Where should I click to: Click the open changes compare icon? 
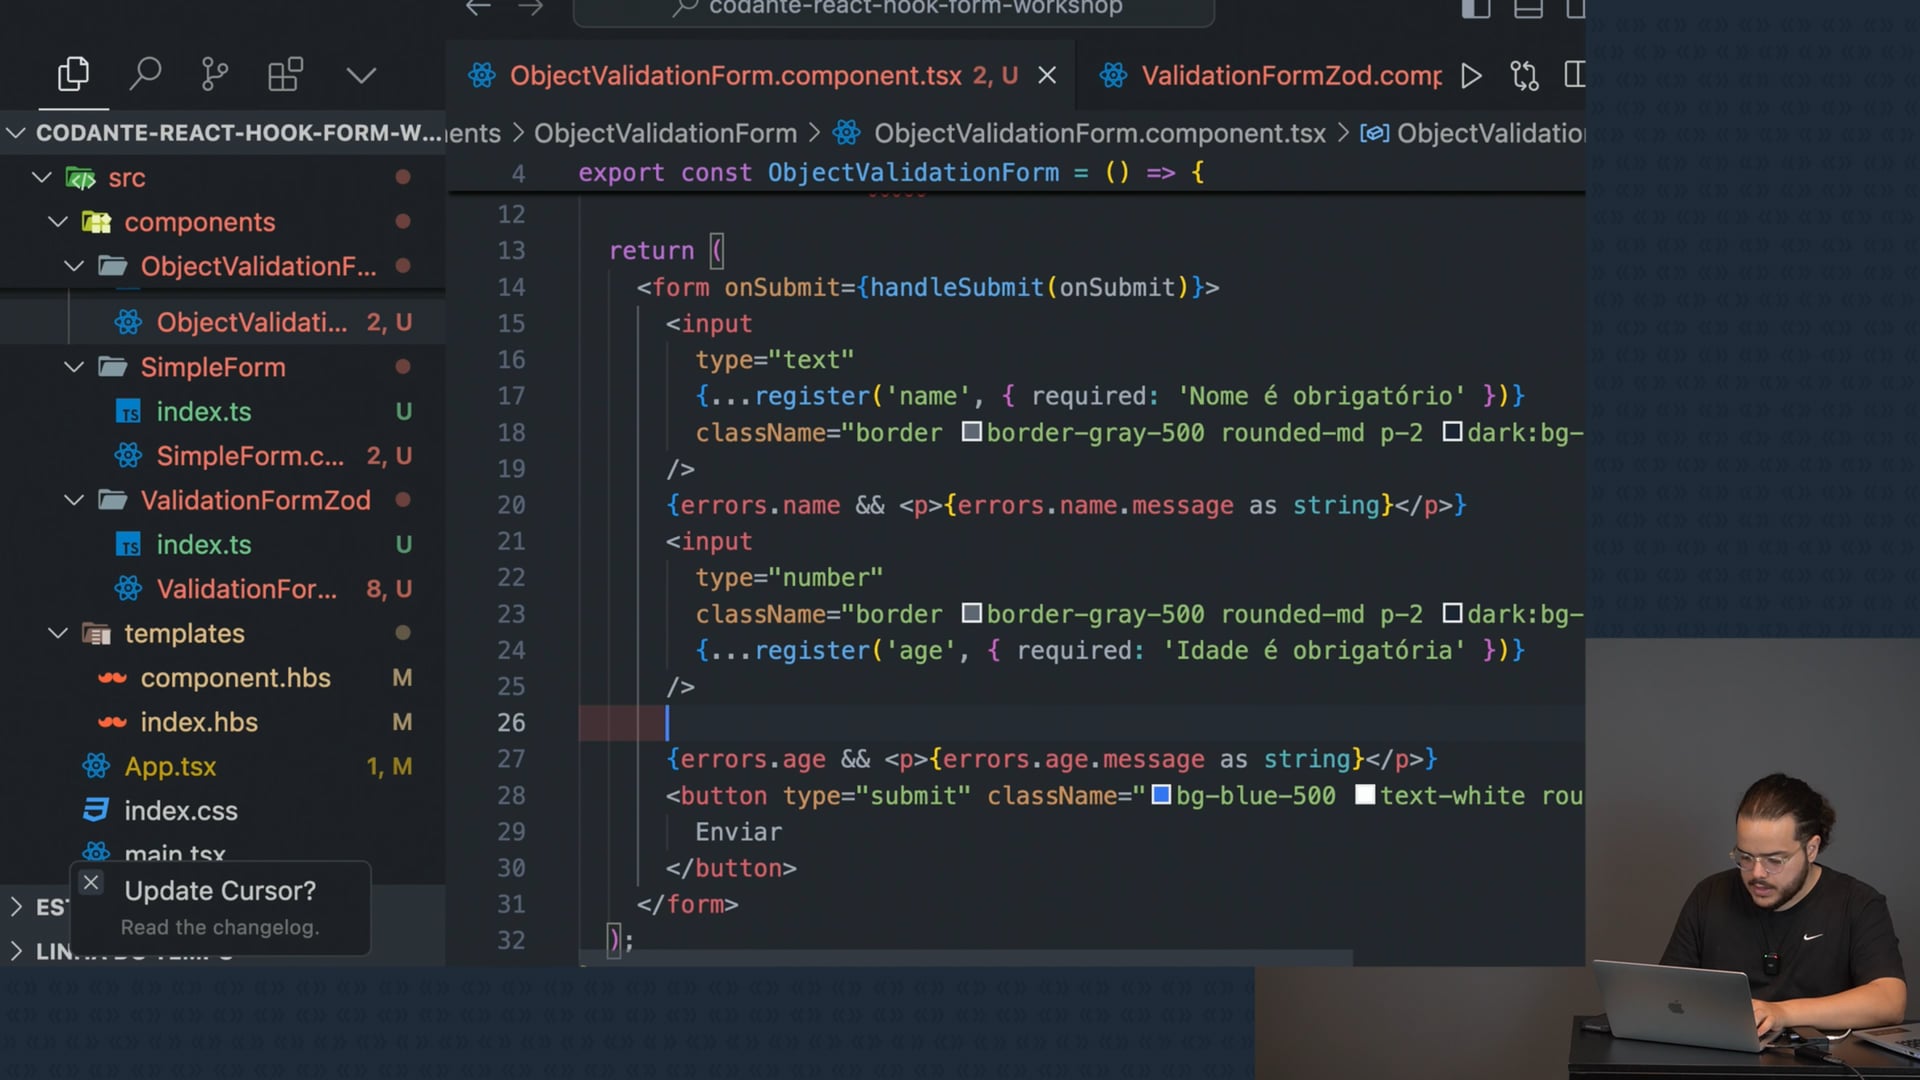tap(1524, 76)
